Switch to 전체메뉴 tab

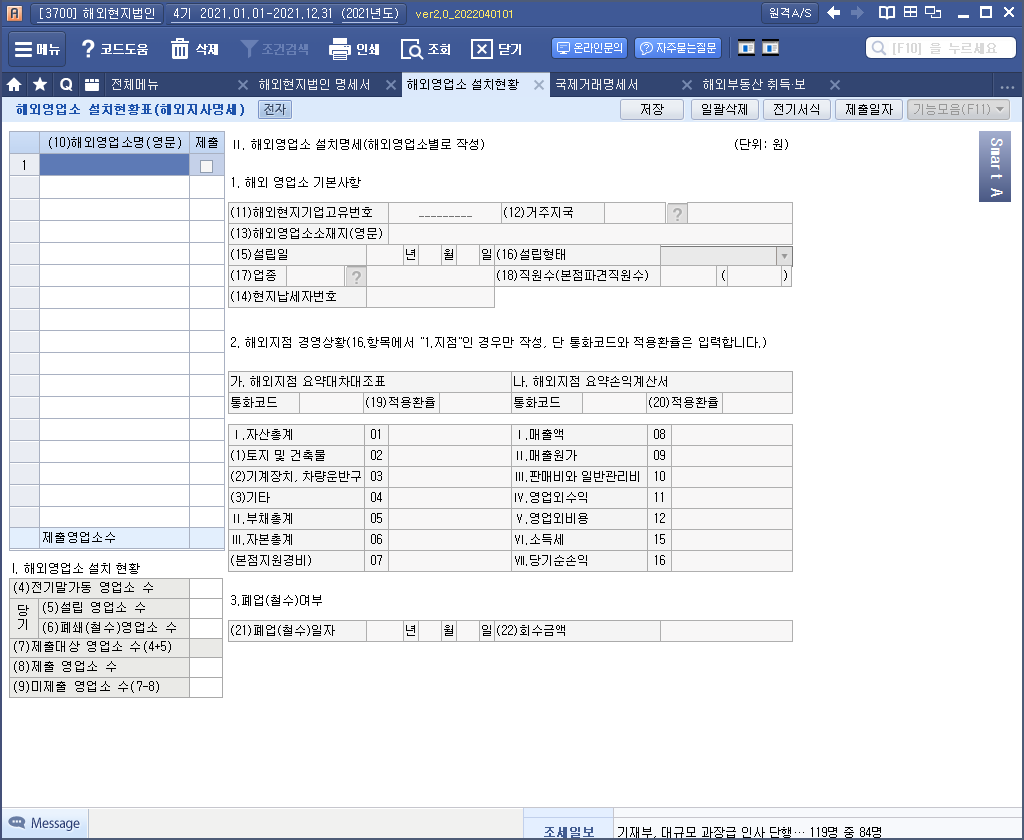click(134, 84)
